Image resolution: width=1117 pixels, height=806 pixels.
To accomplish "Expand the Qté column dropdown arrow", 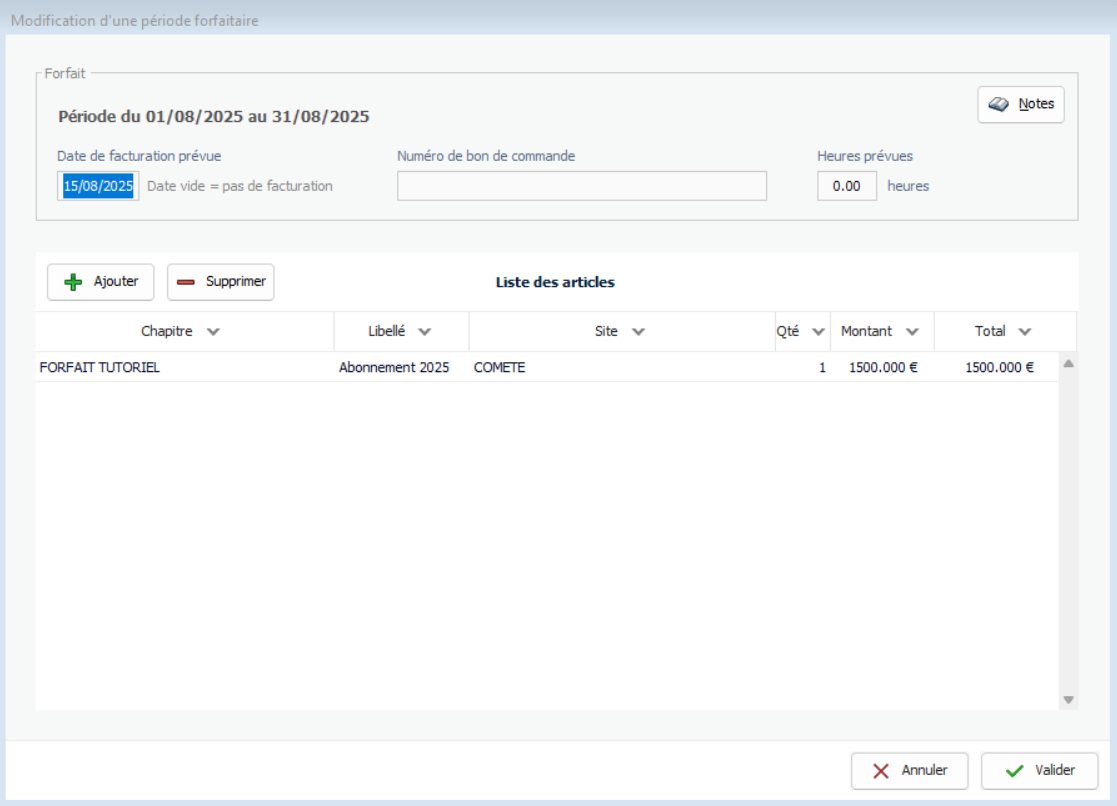I will [818, 332].
